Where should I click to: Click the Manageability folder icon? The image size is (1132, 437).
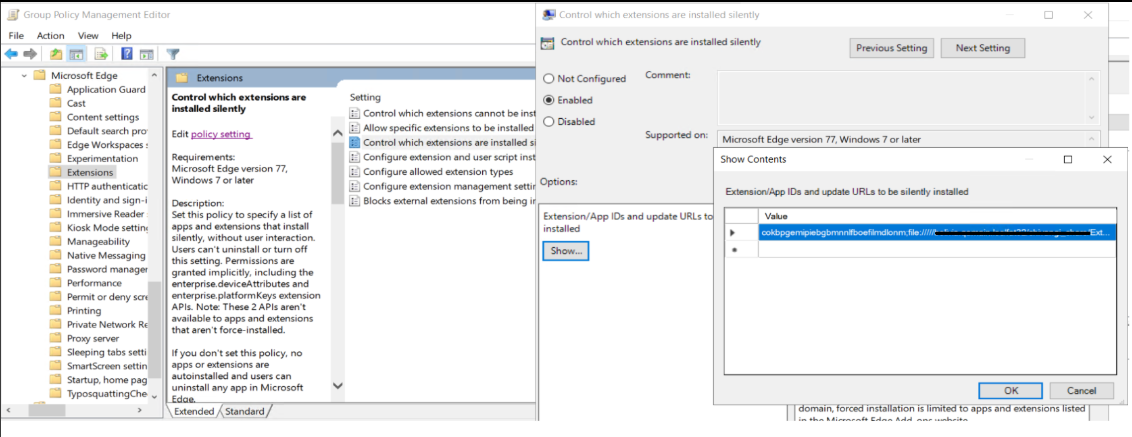pos(55,241)
